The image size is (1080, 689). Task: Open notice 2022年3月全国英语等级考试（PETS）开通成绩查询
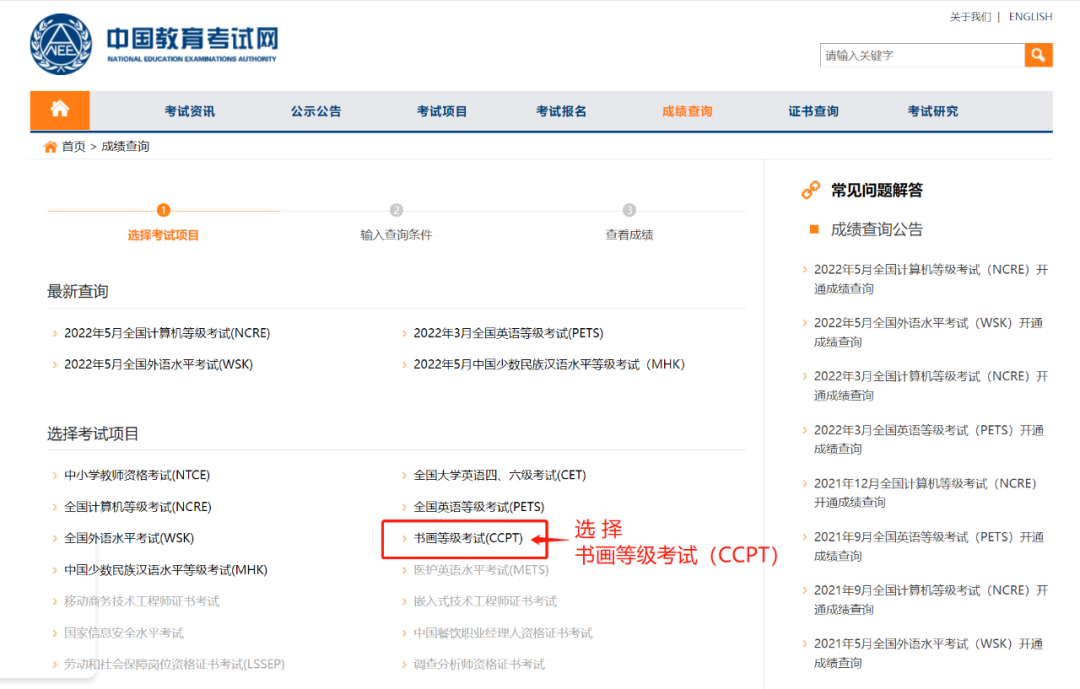point(928,439)
